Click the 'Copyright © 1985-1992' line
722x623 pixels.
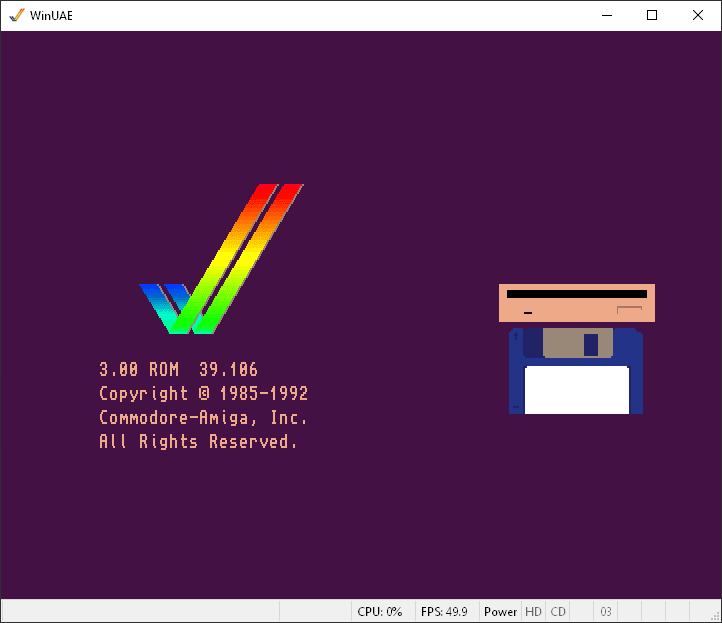click(x=203, y=393)
